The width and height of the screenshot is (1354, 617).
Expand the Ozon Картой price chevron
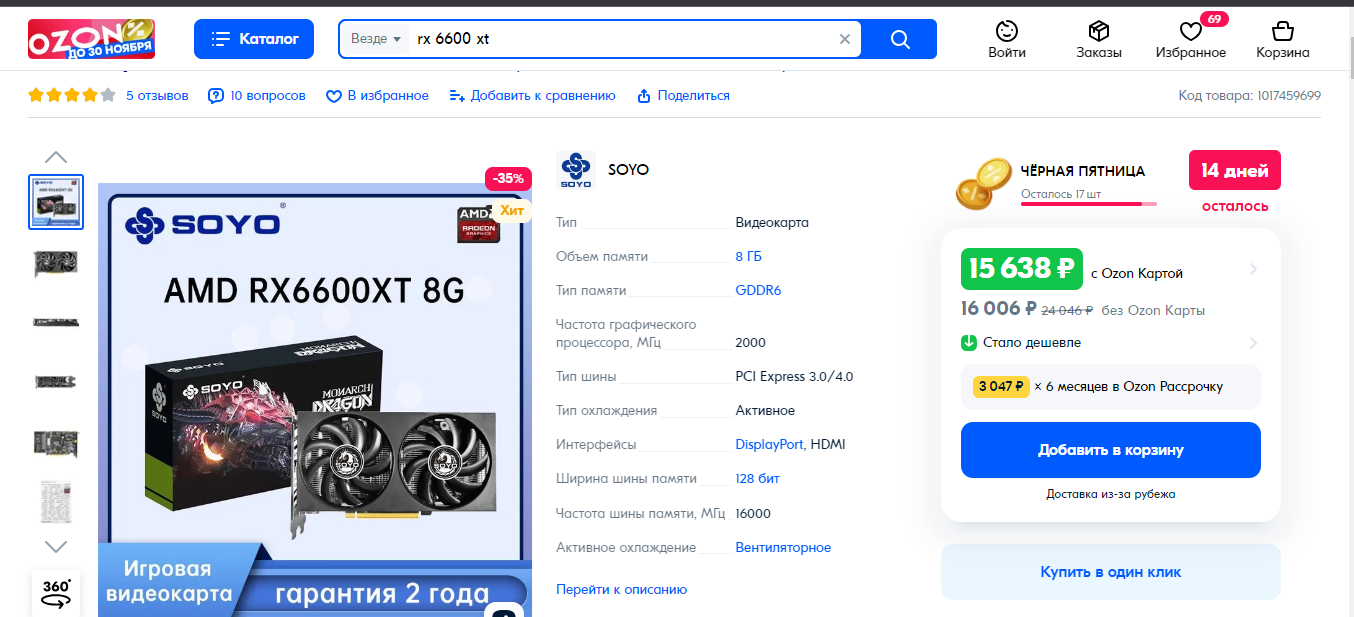pyautogui.click(x=1253, y=270)
